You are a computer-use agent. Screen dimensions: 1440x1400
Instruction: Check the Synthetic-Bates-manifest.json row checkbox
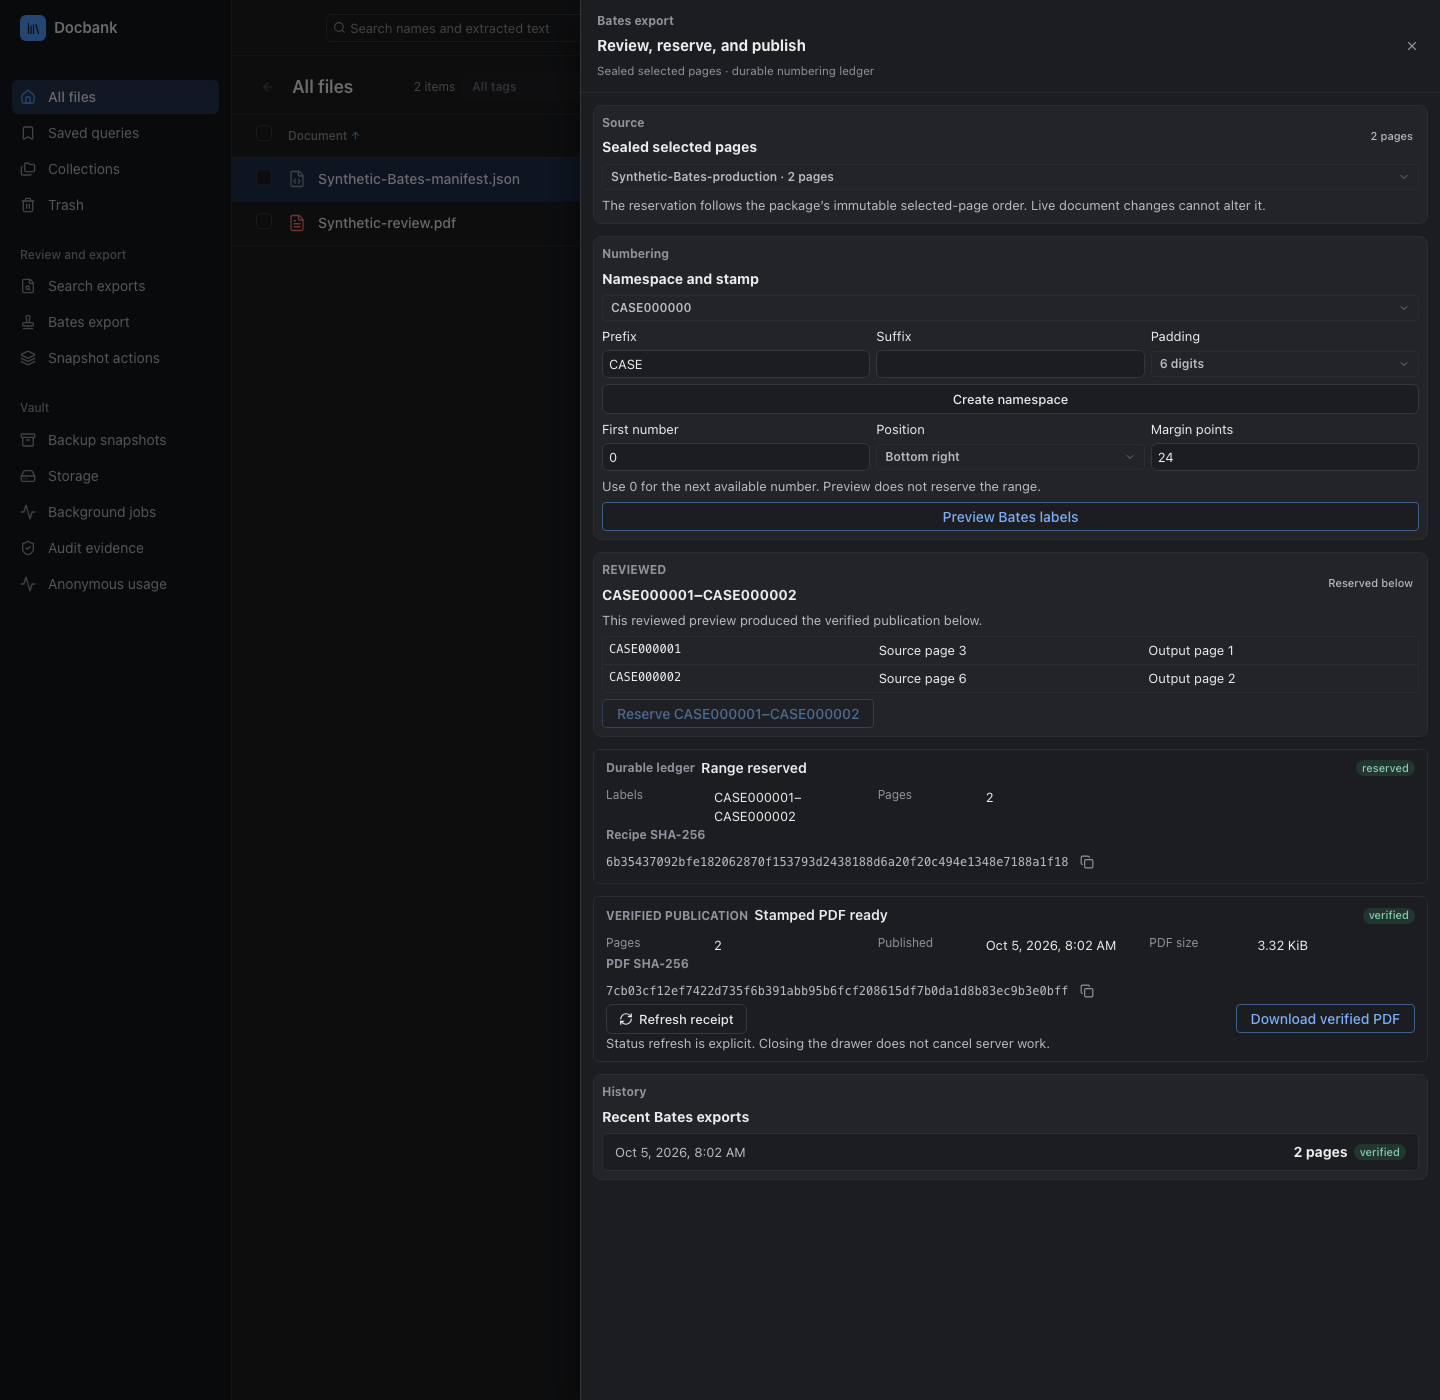[264, 178]
